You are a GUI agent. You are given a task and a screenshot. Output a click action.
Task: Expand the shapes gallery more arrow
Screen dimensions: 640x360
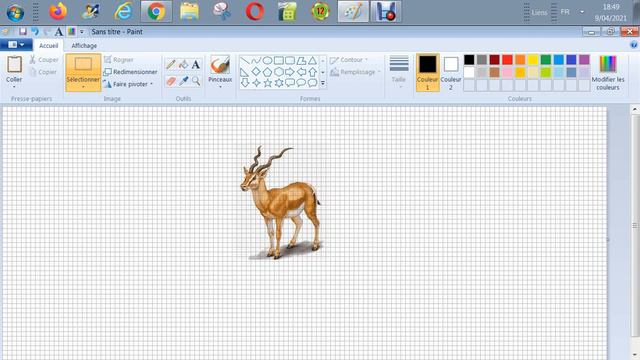tap(323, 83)
